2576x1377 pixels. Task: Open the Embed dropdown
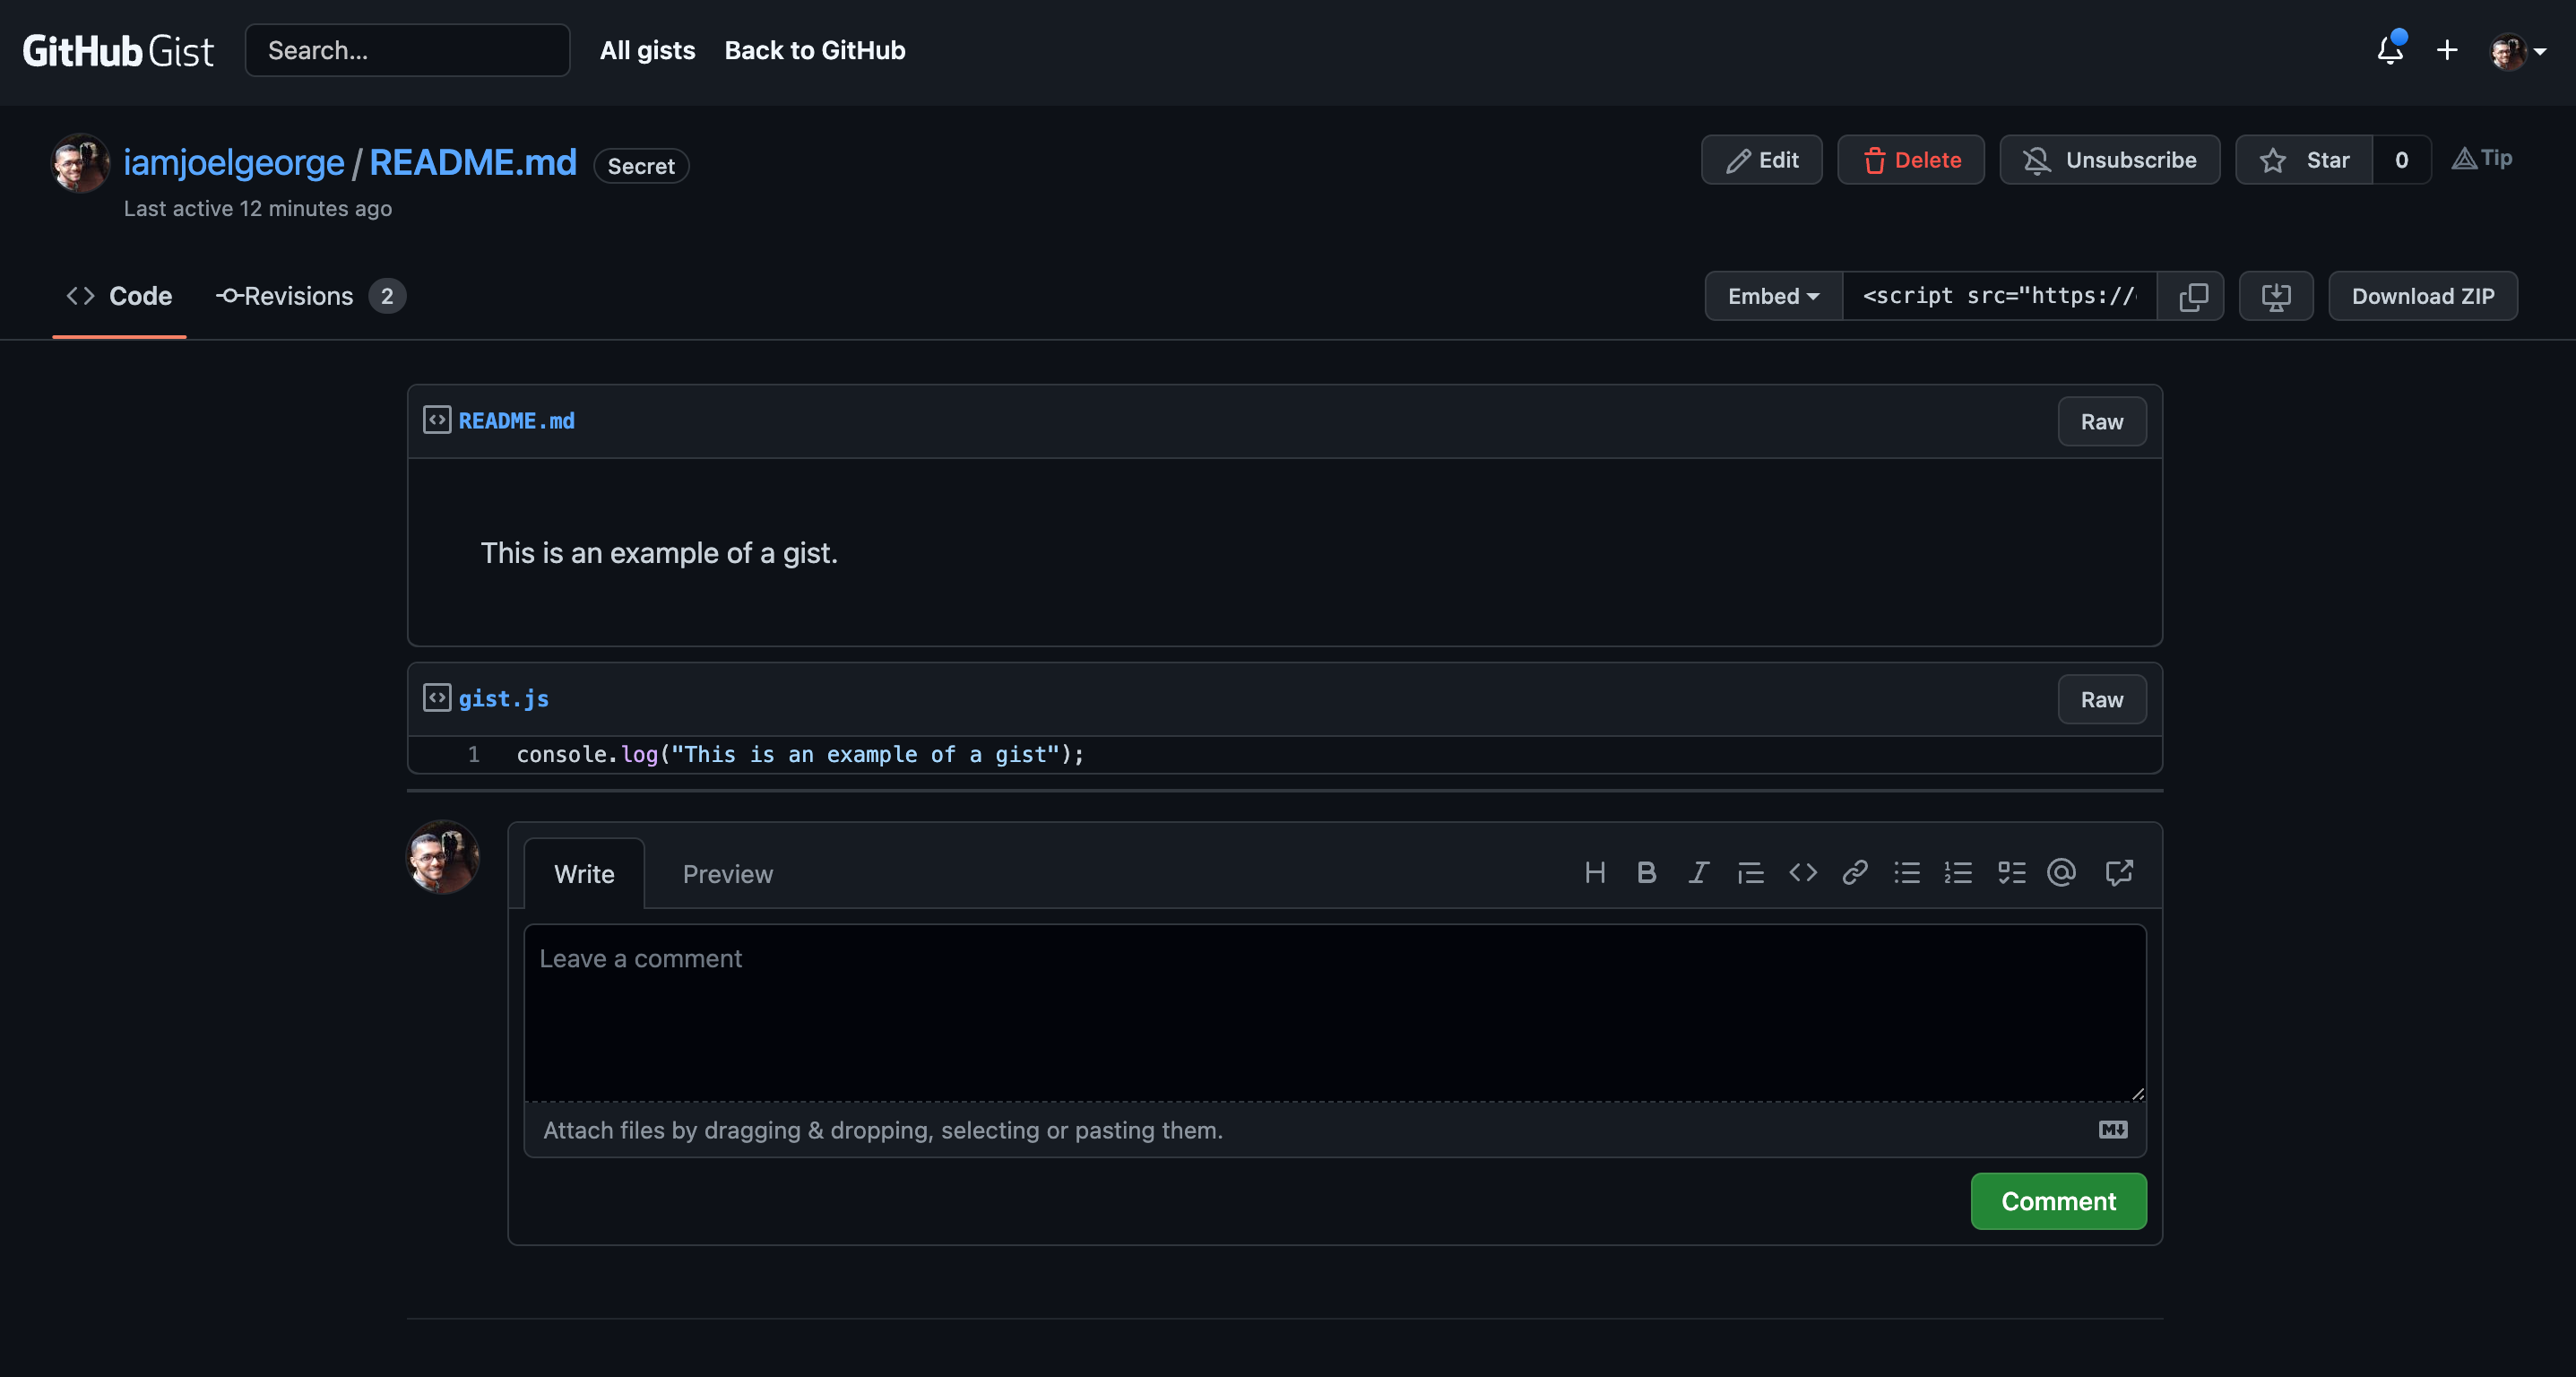(x=1772, y=296)
